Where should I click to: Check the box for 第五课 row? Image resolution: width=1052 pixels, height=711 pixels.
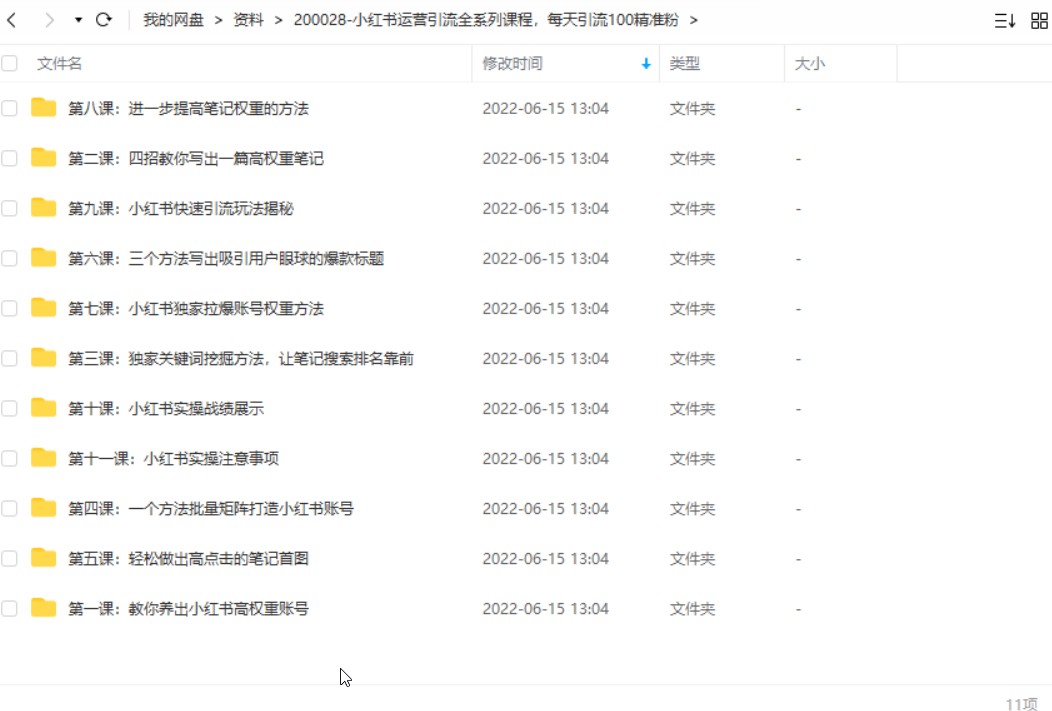pyautogui.click(x=9, y=558)
